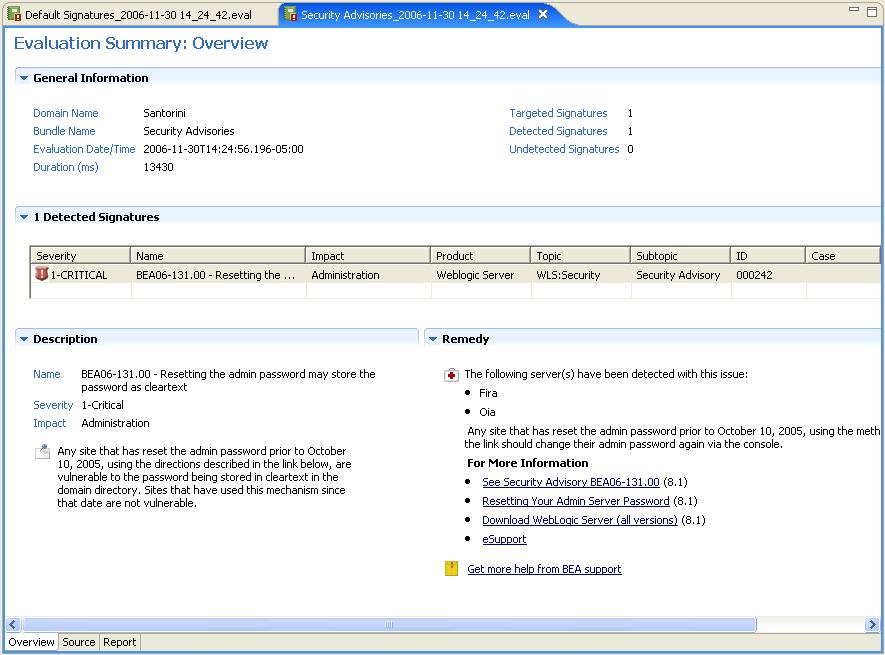The height and width of the screenshot is (655, 885).
Task: Click the 1-Critical severity value in Description
Action: coord(102,405)
